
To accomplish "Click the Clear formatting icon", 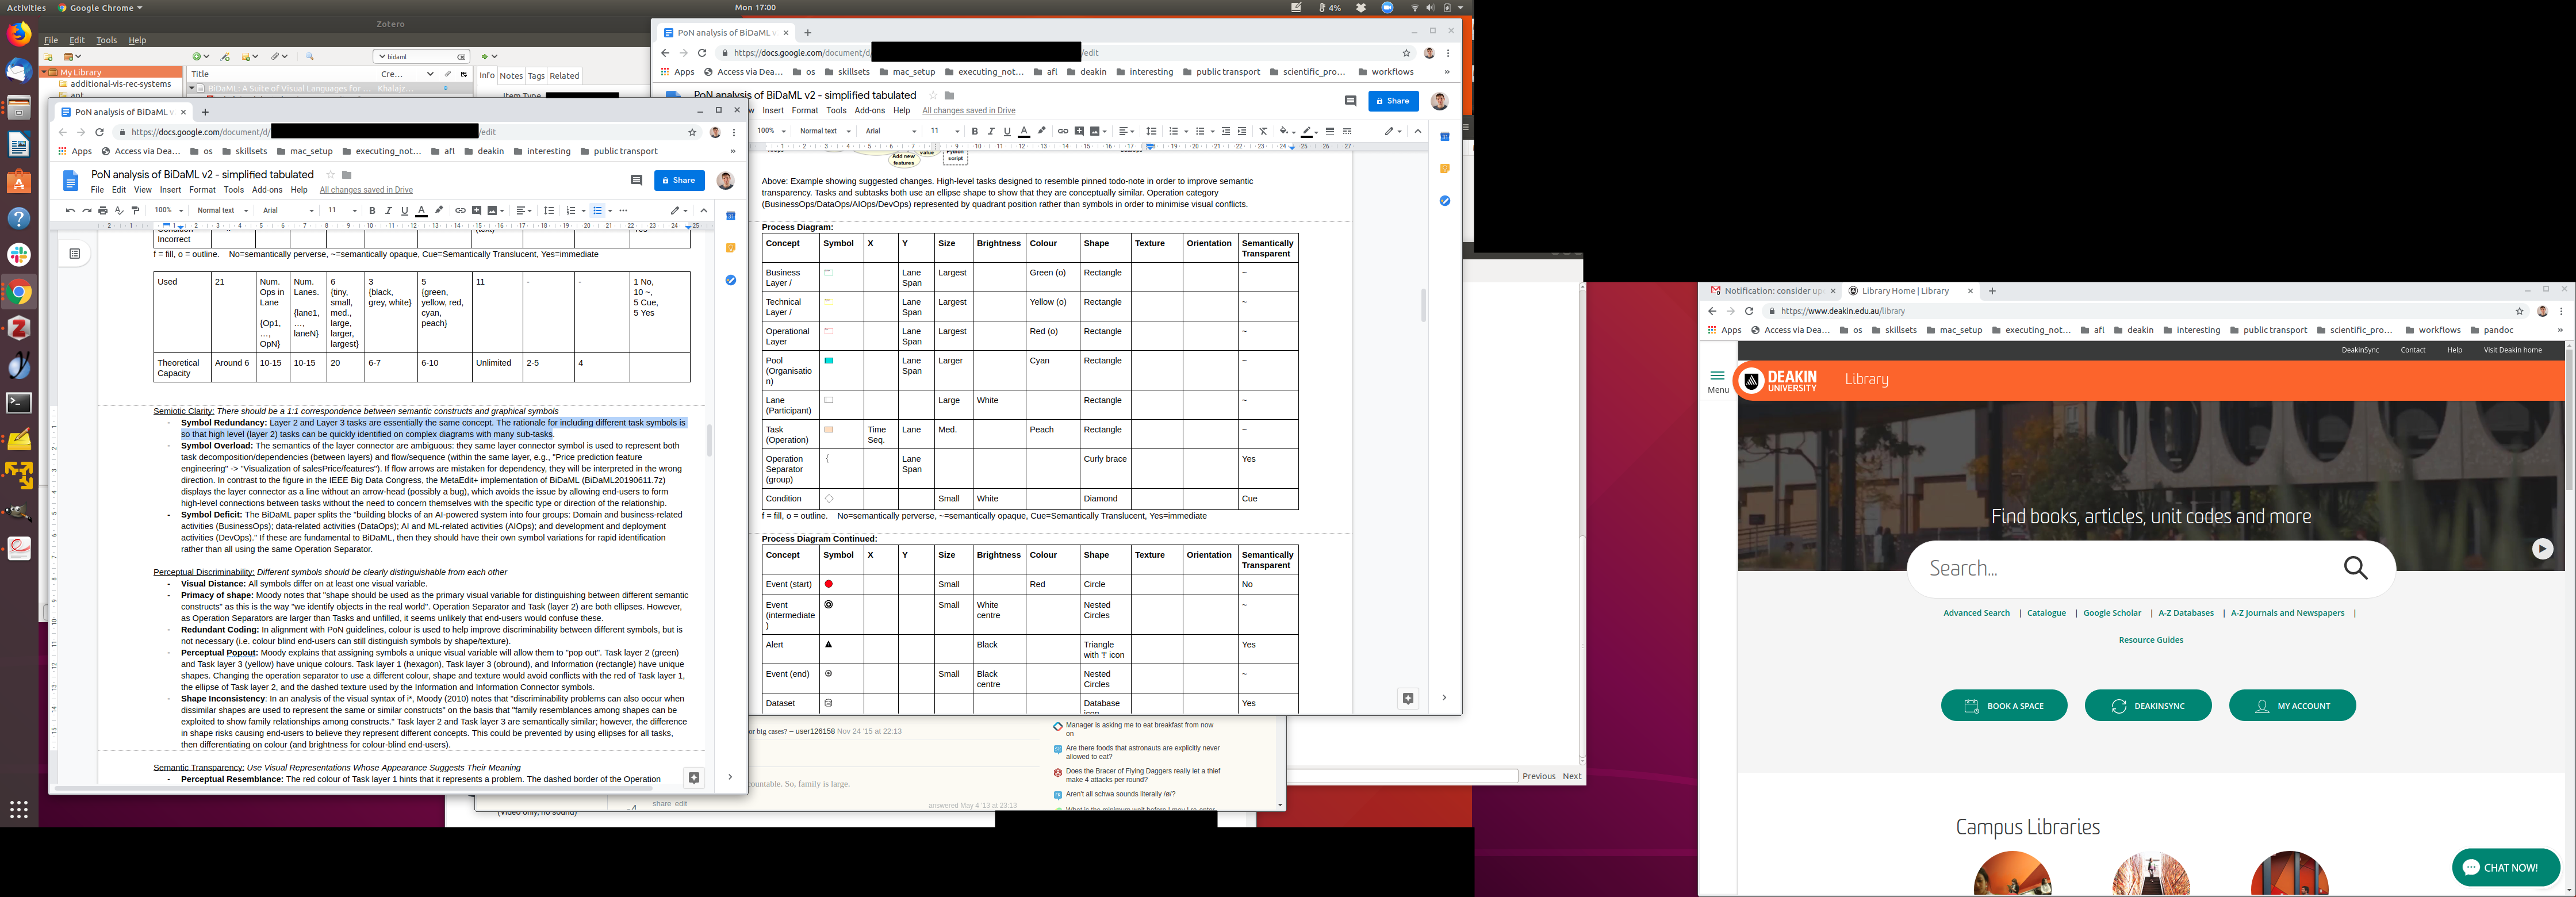I will tap(1263, 131).
